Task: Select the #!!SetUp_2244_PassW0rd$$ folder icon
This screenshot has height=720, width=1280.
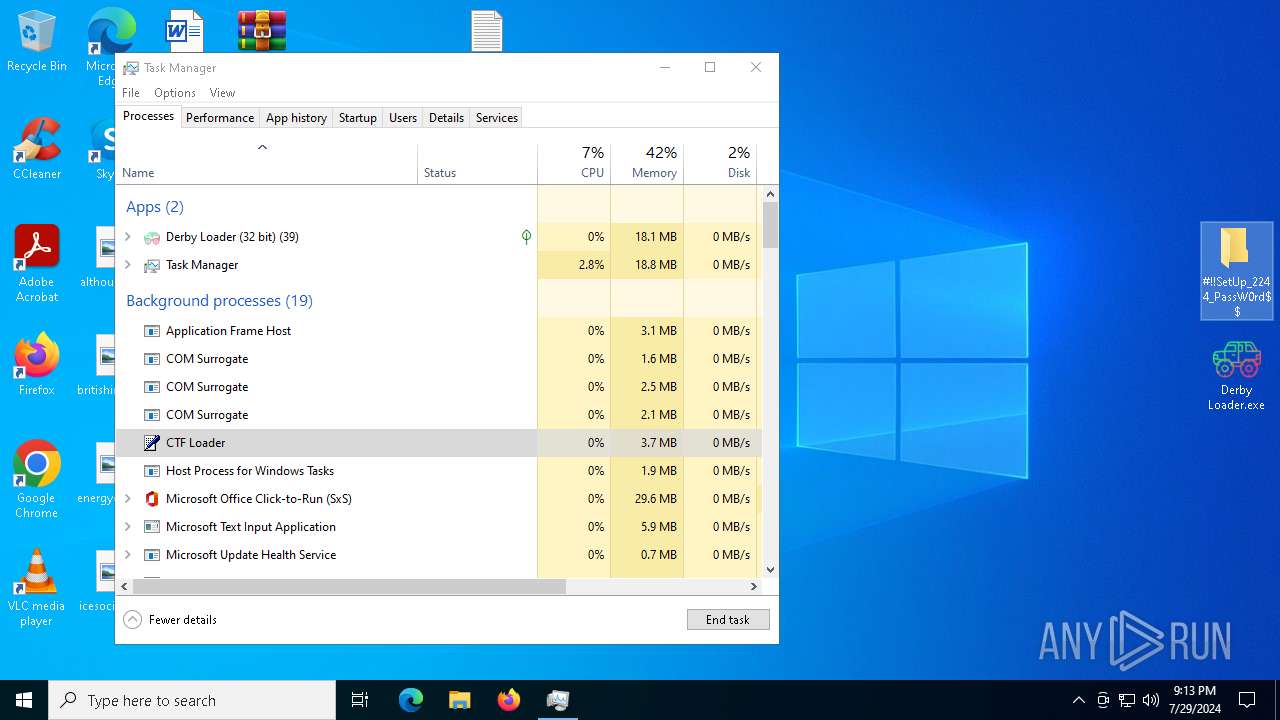Action: (1237, 271)
